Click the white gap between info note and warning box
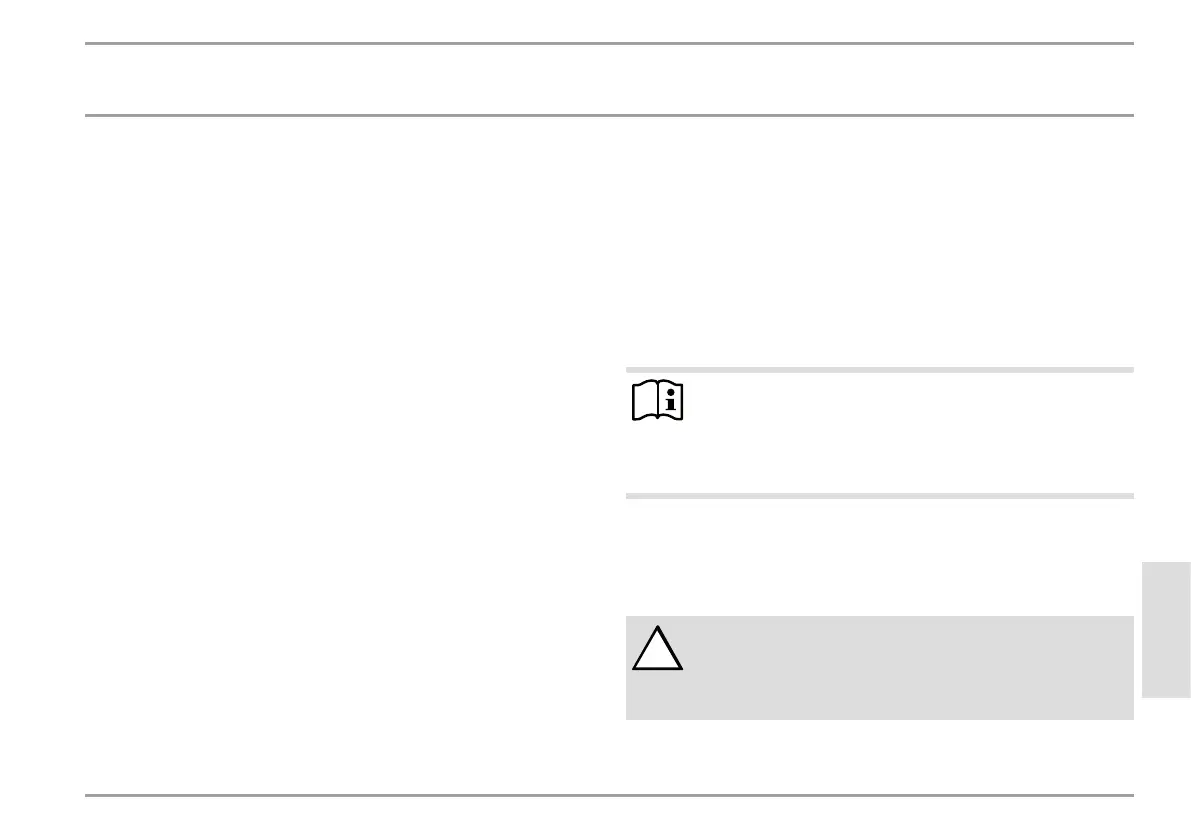Viewport: 1191px width, 839px height. coord(880,557)
